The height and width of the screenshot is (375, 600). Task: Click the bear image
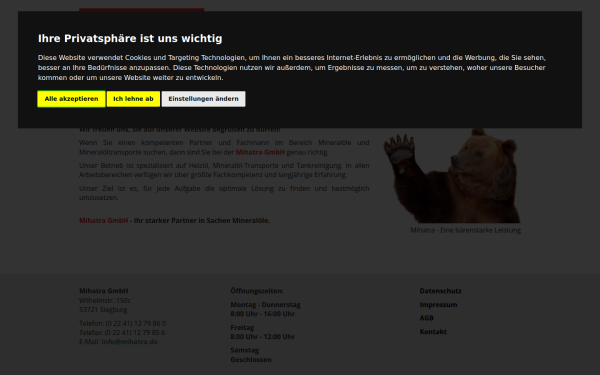pos(452,175)
